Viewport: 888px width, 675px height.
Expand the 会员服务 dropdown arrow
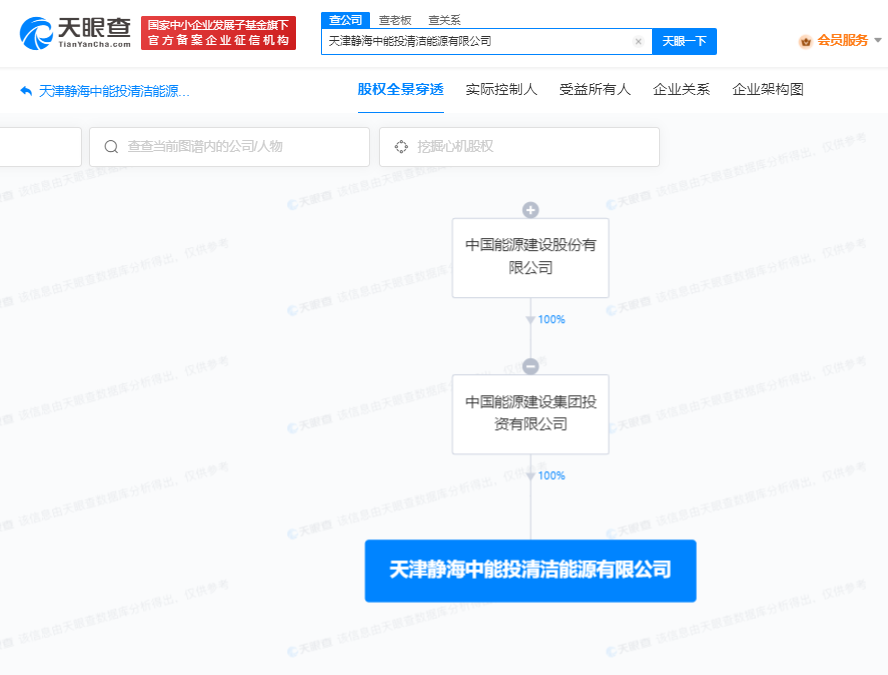pyautogui.click(x=878, y=40)
